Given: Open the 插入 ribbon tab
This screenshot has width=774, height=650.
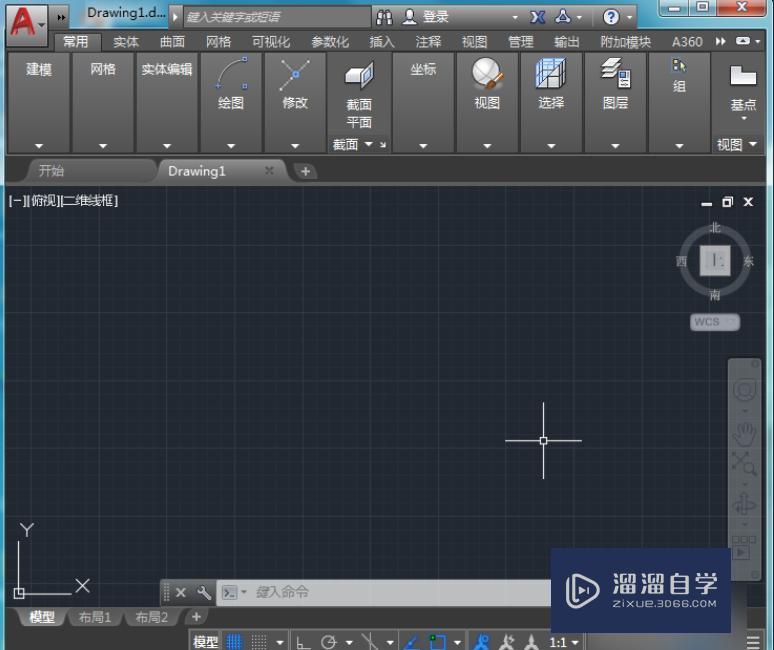Looking at the screenshot, I should (382, 42).
